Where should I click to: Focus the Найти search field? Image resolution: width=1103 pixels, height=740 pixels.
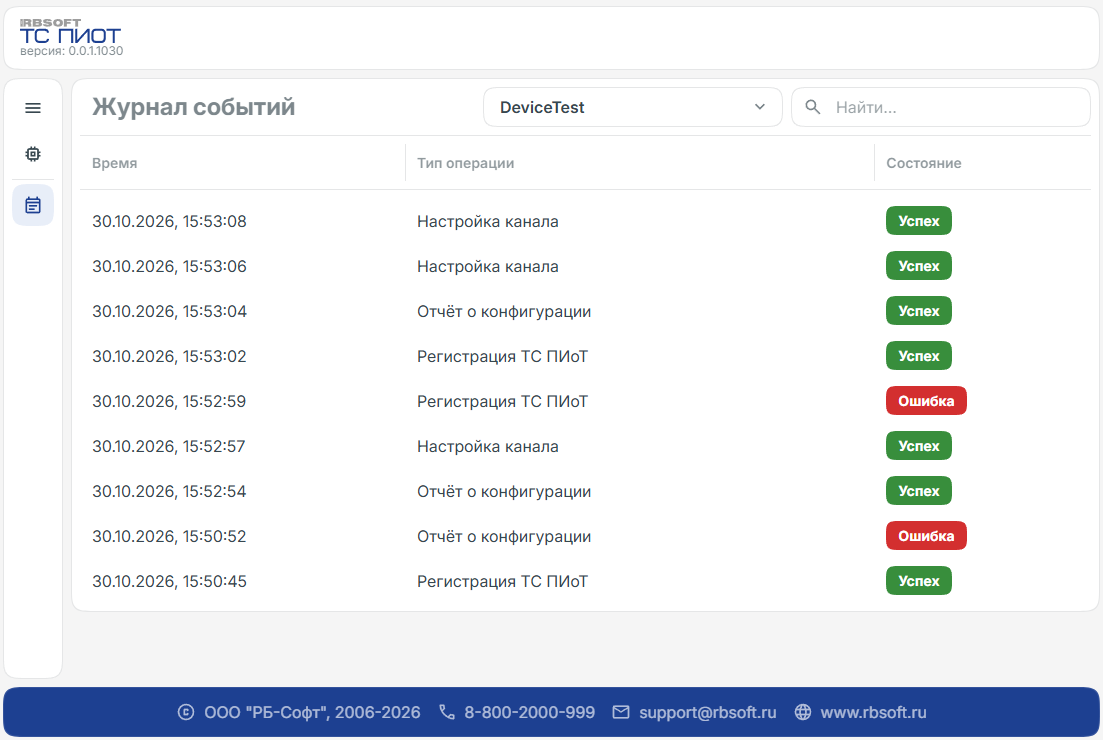(x=941, y=107)
